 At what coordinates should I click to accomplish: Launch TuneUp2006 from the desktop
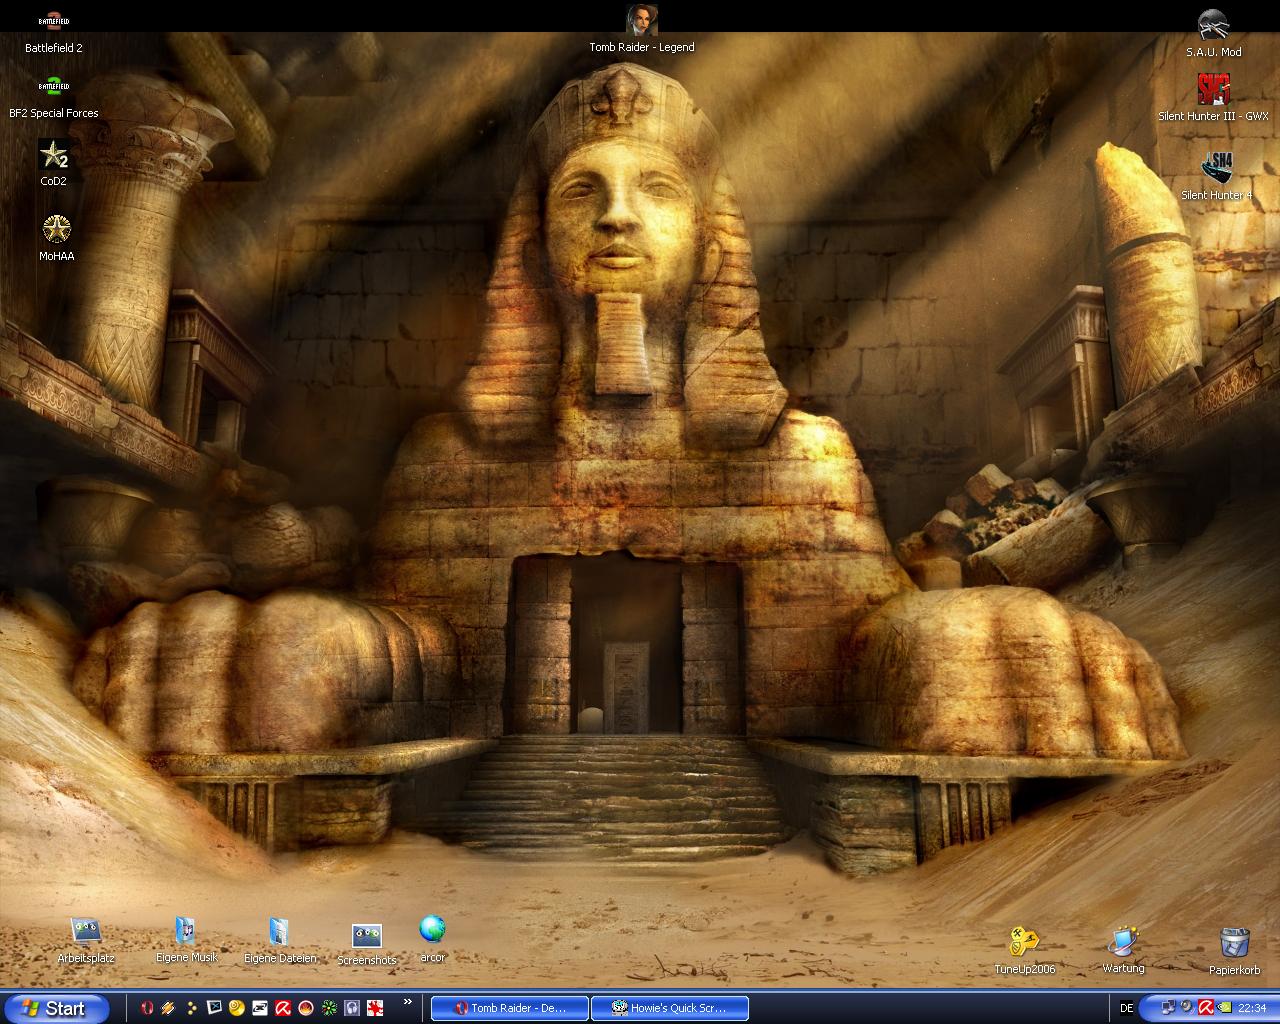[1024, 943]
